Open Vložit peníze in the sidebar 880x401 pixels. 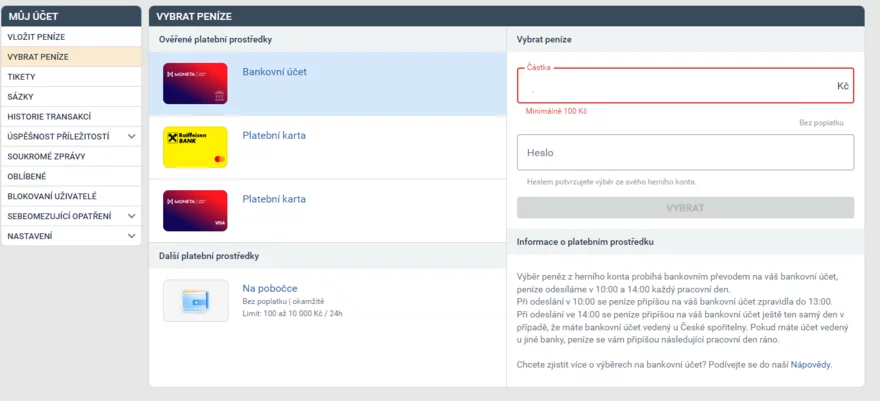click(x=71, y=37)
